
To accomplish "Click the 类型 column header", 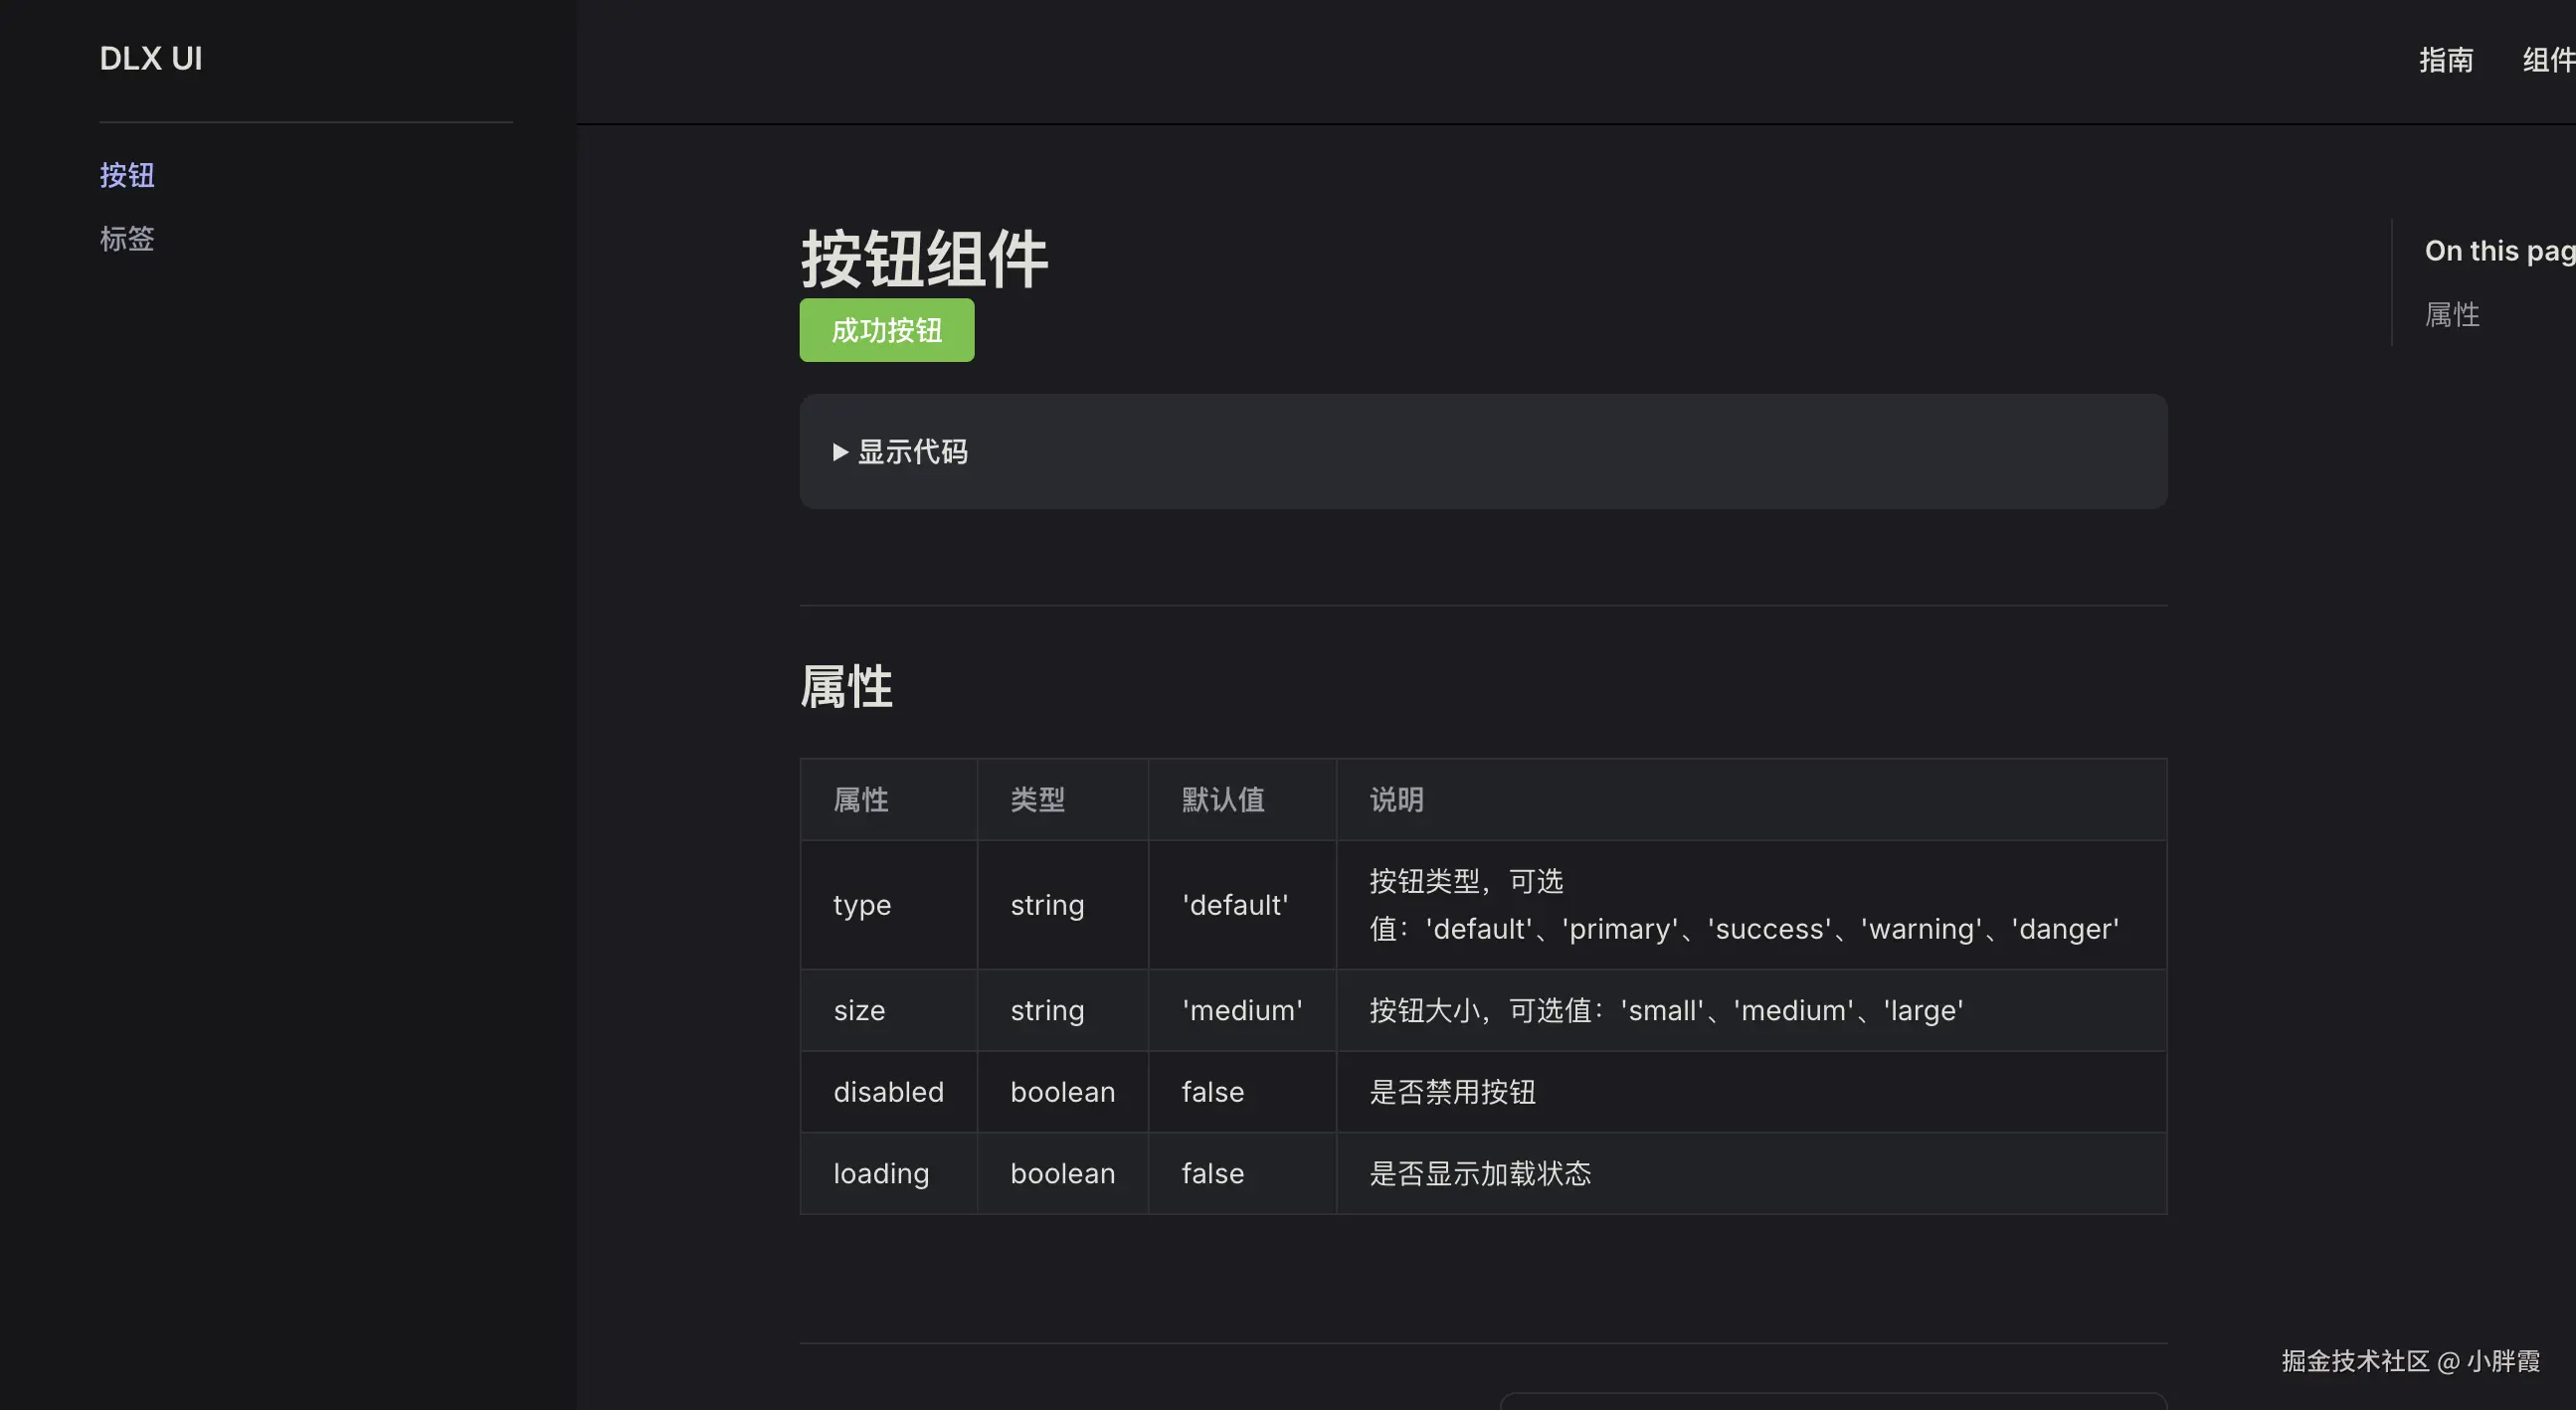I will (1037, 800).
